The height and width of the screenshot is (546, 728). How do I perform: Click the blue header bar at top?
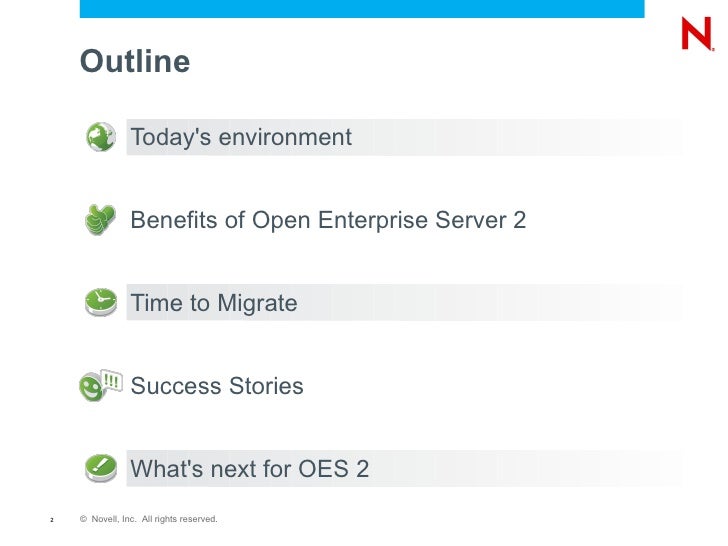[362, 9]
